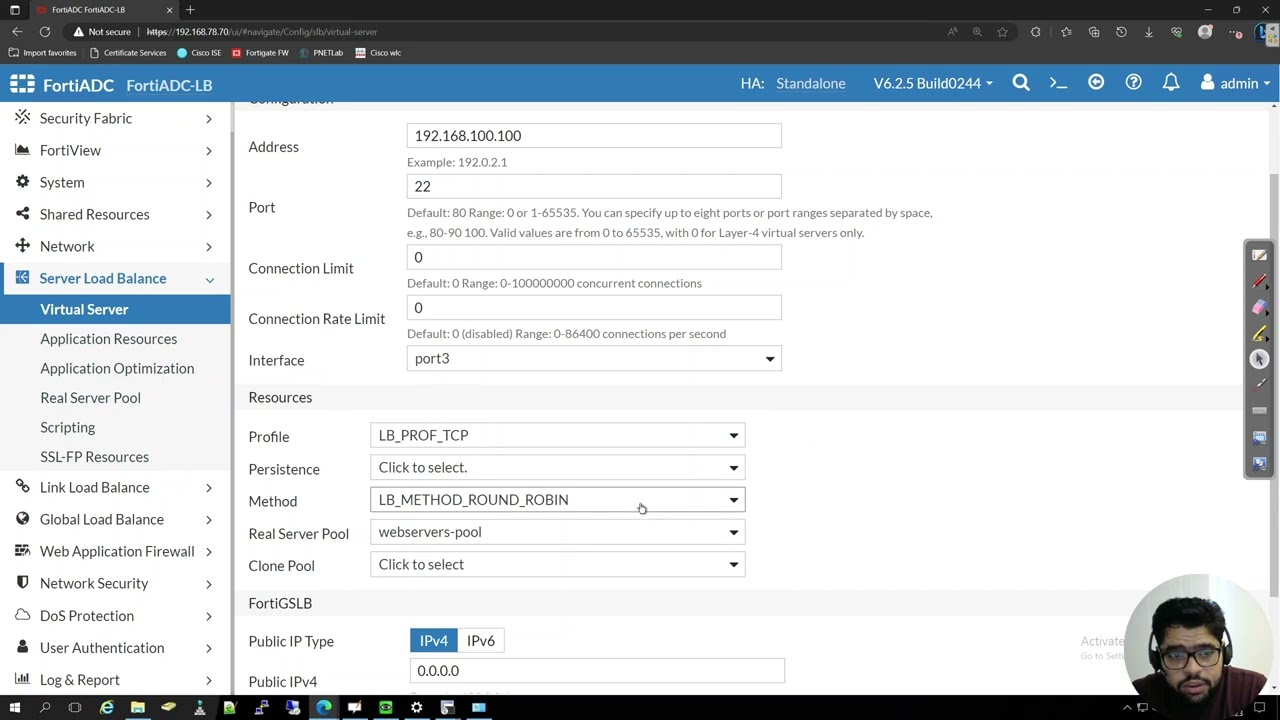This screenshot has width=1280, height=720.
Task: Open the V6.2.5 Build0244 version dropdown
Action: (x=933, y=83)
